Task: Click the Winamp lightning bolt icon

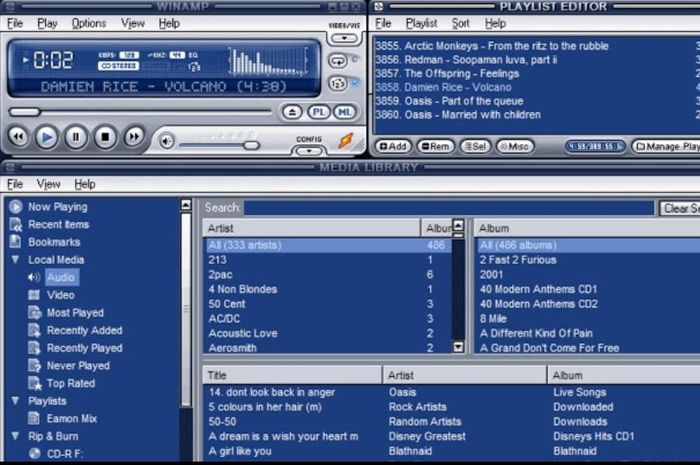Action: coord(346,141)
